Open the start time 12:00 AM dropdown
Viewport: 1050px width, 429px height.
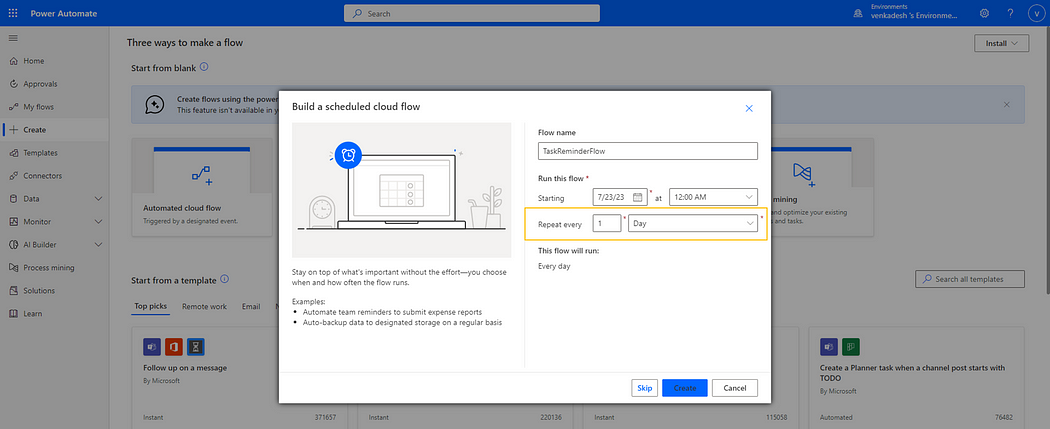click(x=713, y=197)
